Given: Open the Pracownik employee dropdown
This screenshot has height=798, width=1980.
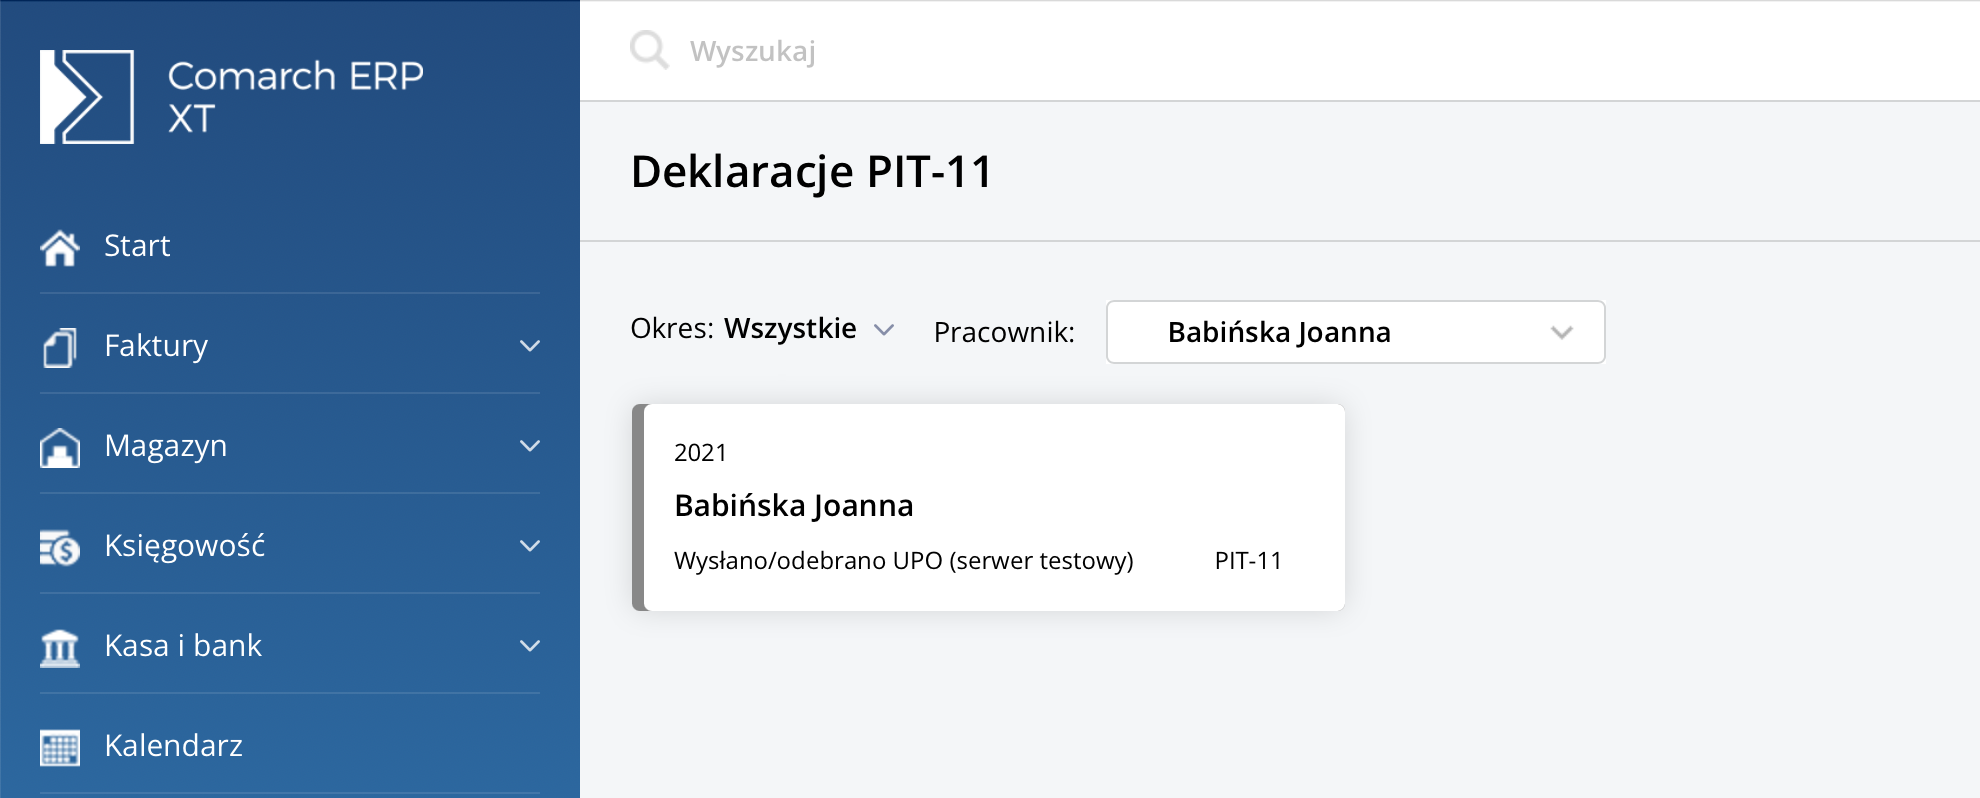Looking at the screenshot, I should coord(1355,332).
